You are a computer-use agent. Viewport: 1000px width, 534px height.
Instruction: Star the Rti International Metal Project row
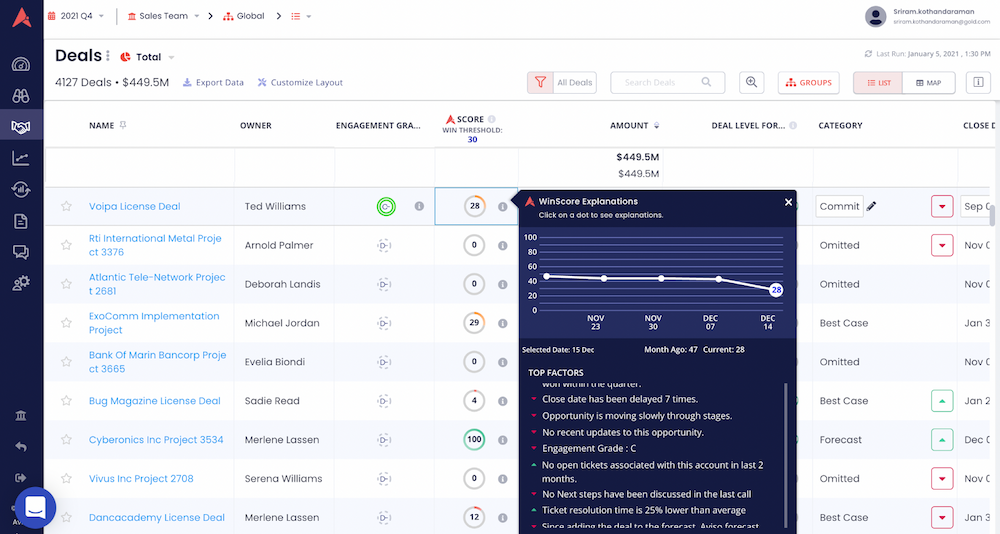point(66,245)
